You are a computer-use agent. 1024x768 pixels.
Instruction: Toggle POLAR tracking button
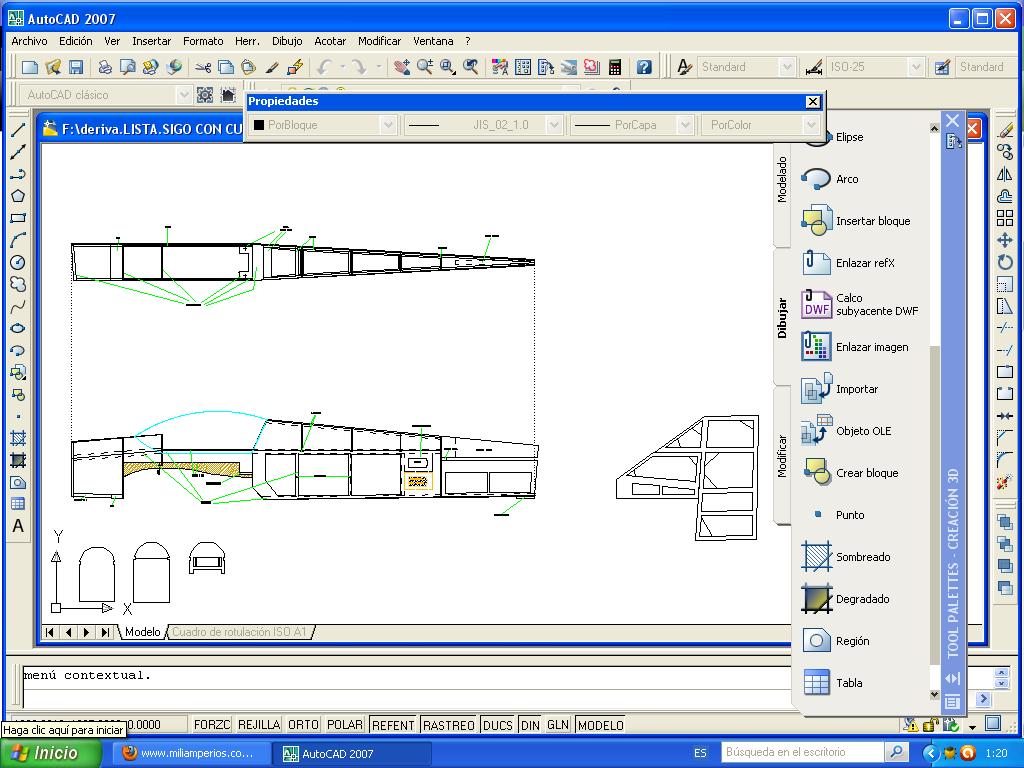coord(345,725)
